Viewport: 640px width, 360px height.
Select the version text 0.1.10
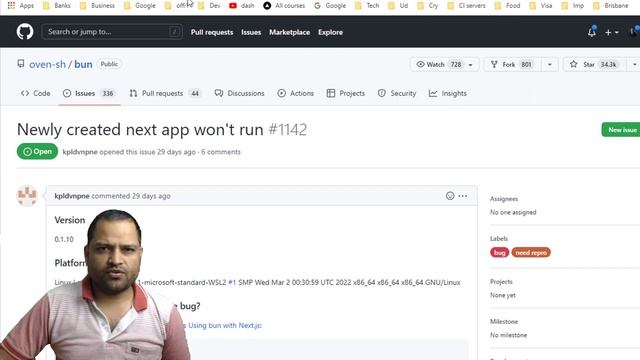pos(64,239)
